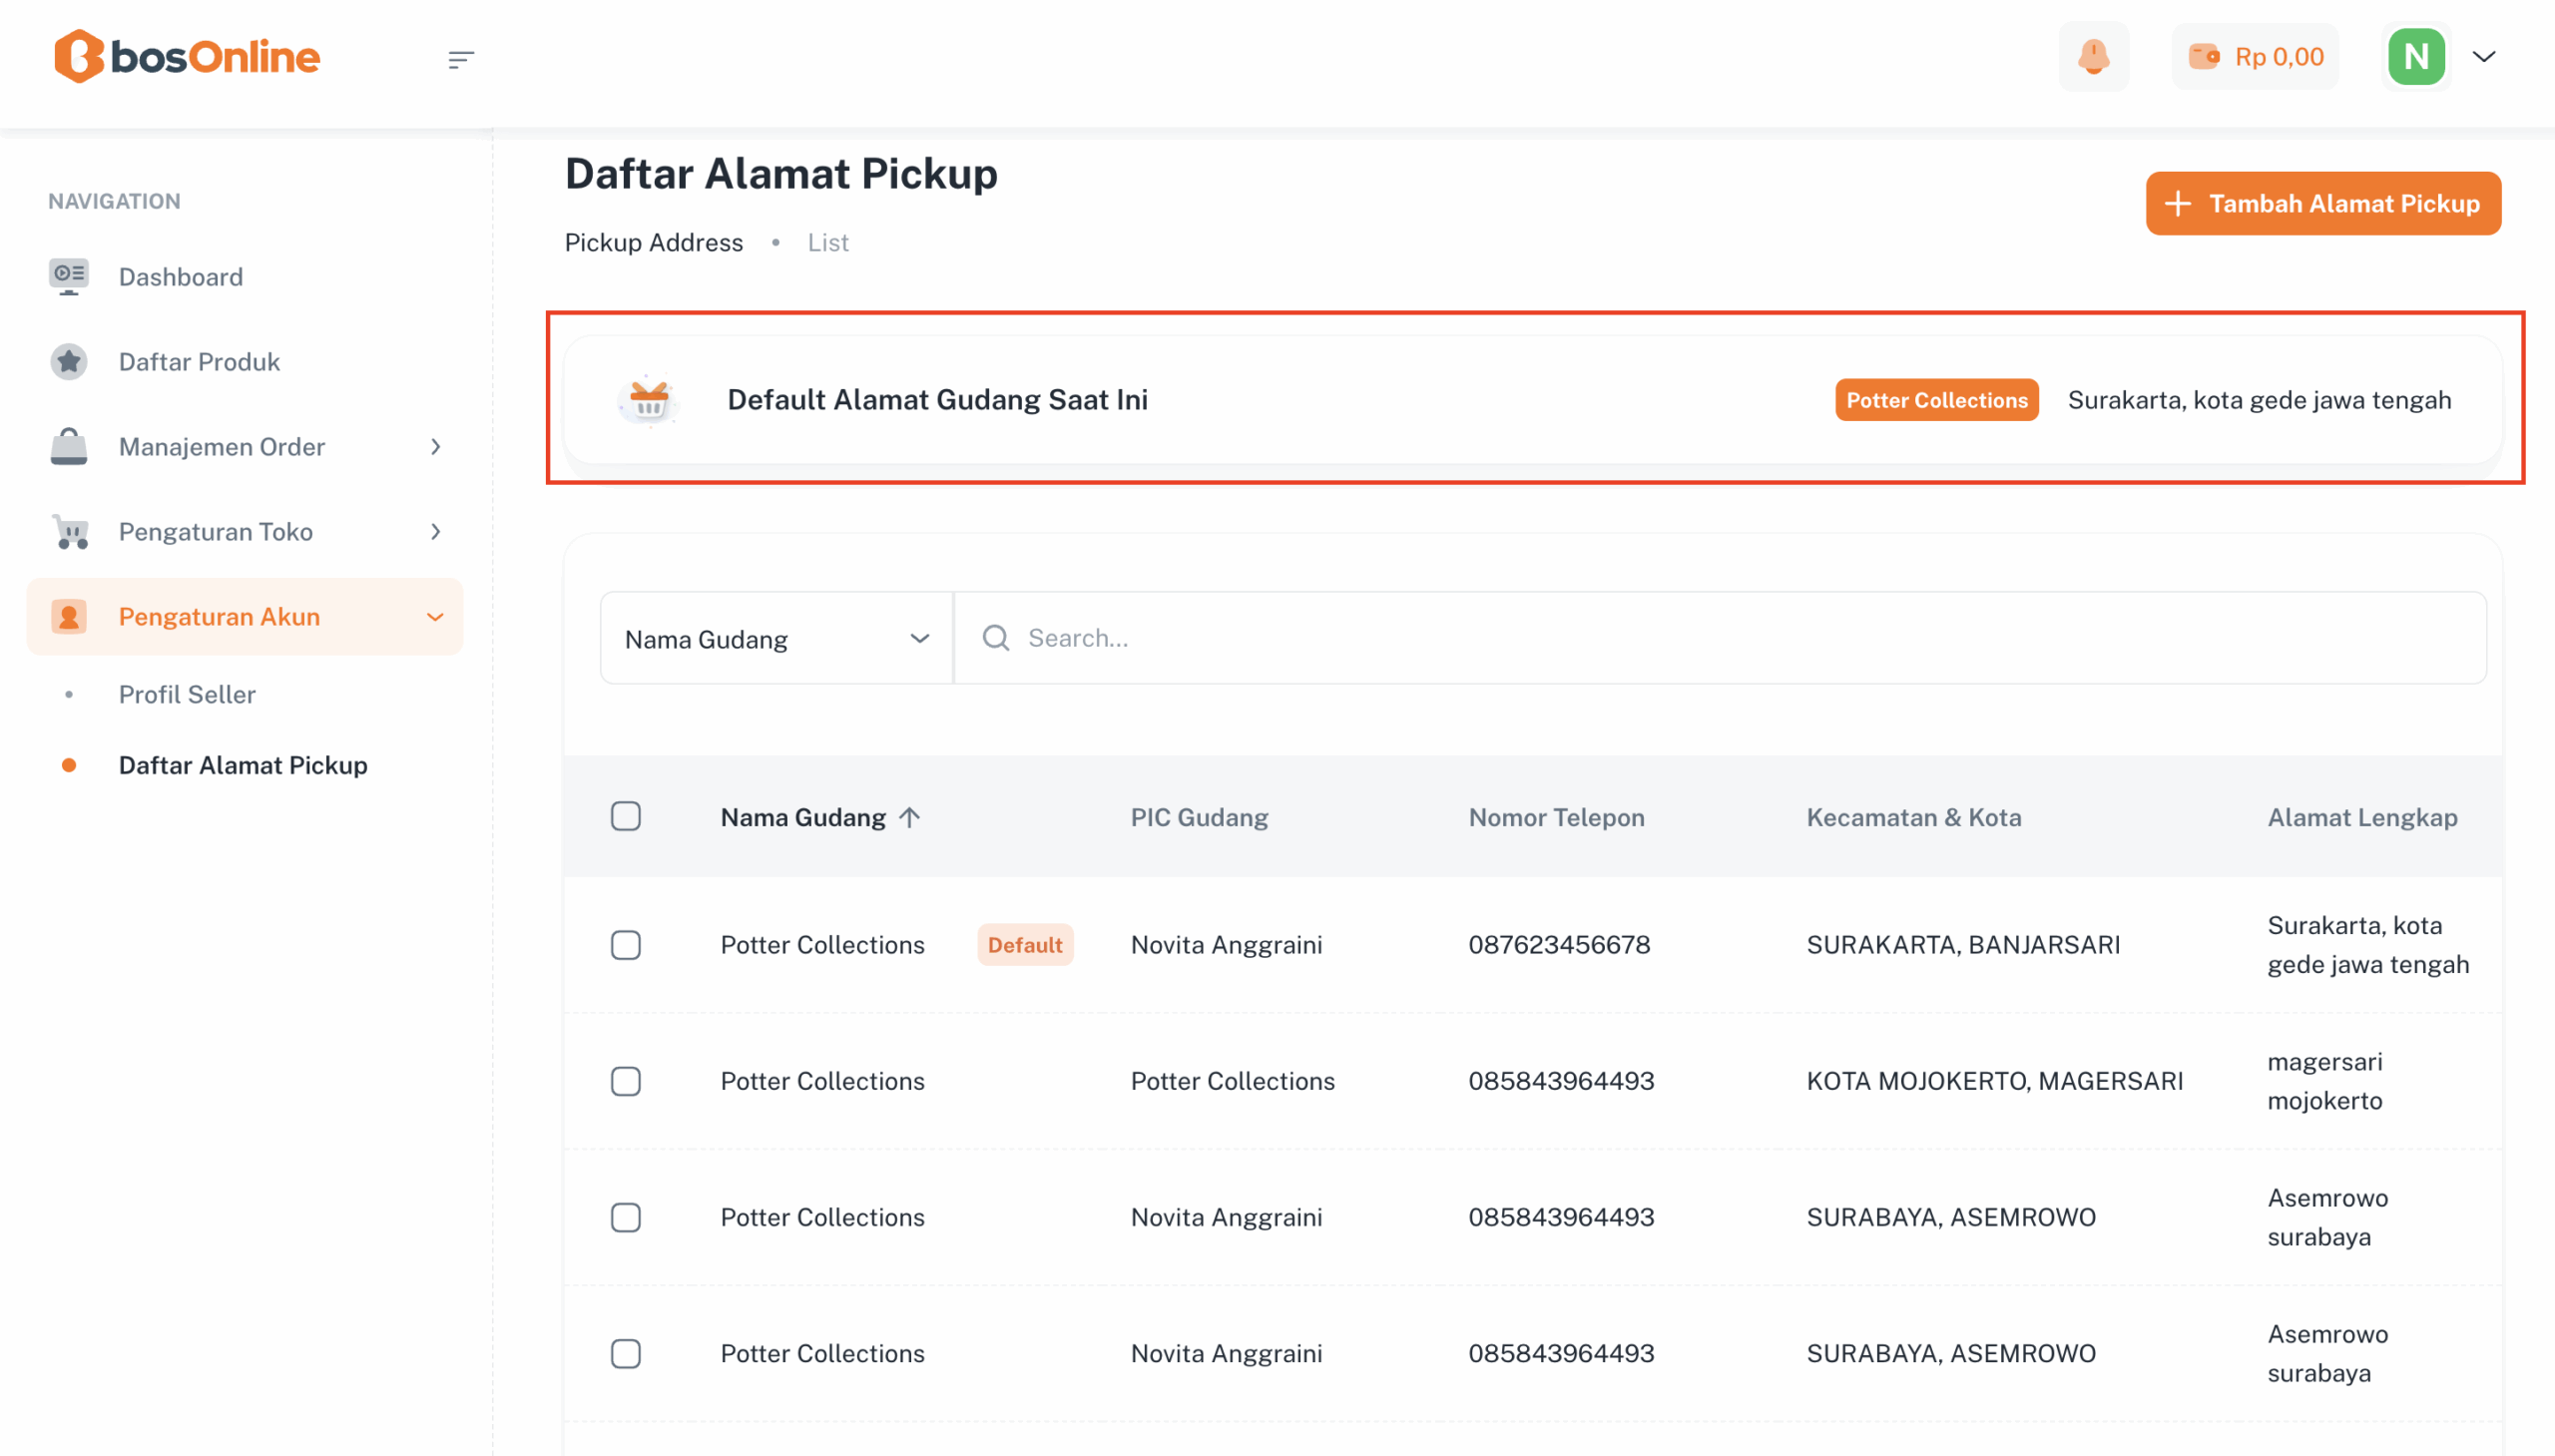Expand the Pengaturan Toko submenu
Image resolution: width=2555 pixels, height=1456 pixels.
click(x=435, y=531)
